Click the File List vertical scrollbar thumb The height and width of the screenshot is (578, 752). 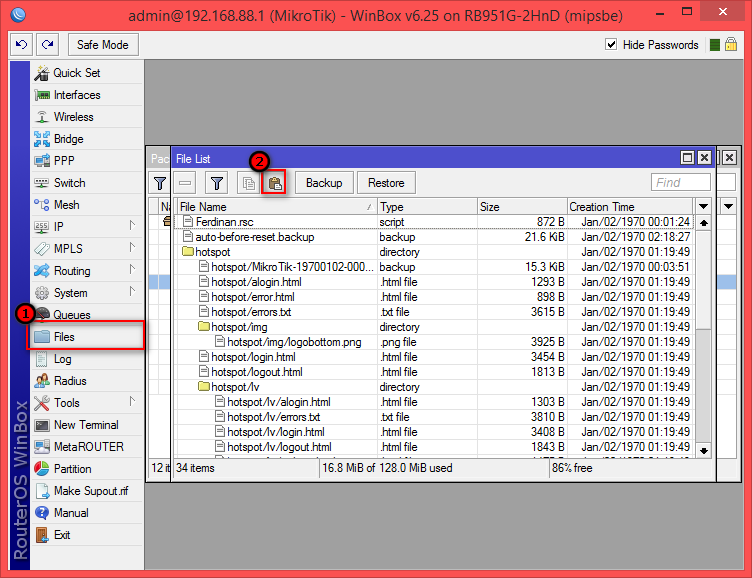(x=704, y=280)
